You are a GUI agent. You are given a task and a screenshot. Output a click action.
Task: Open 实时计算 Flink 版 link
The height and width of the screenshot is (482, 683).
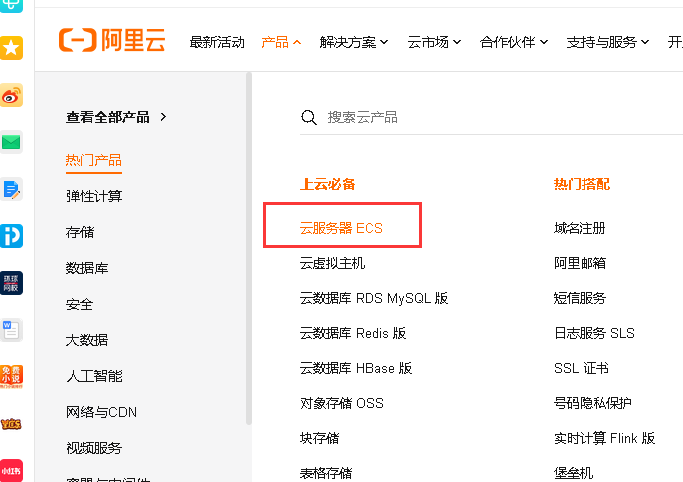coord(605,438)
